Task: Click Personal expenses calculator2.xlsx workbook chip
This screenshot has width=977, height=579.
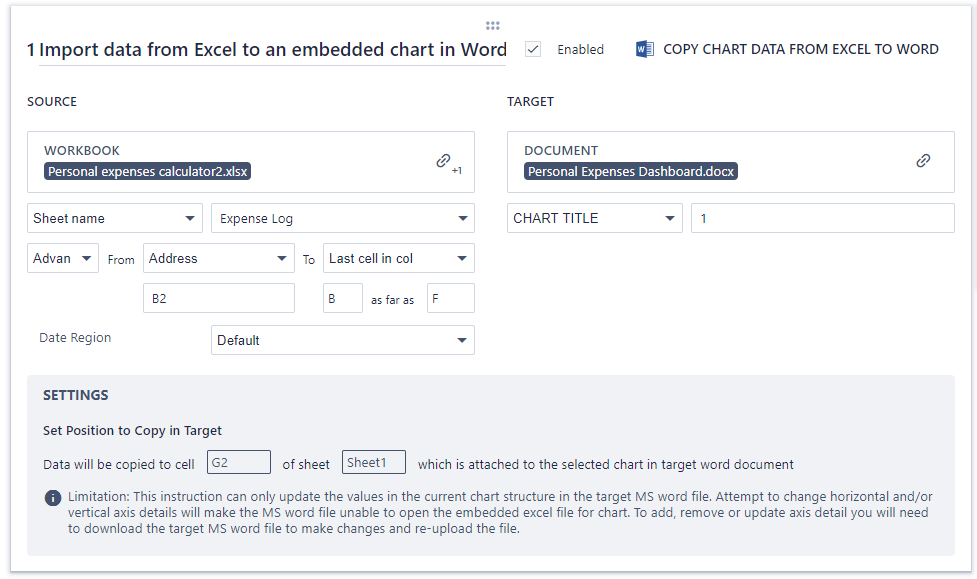Action: tap(148, 171)
